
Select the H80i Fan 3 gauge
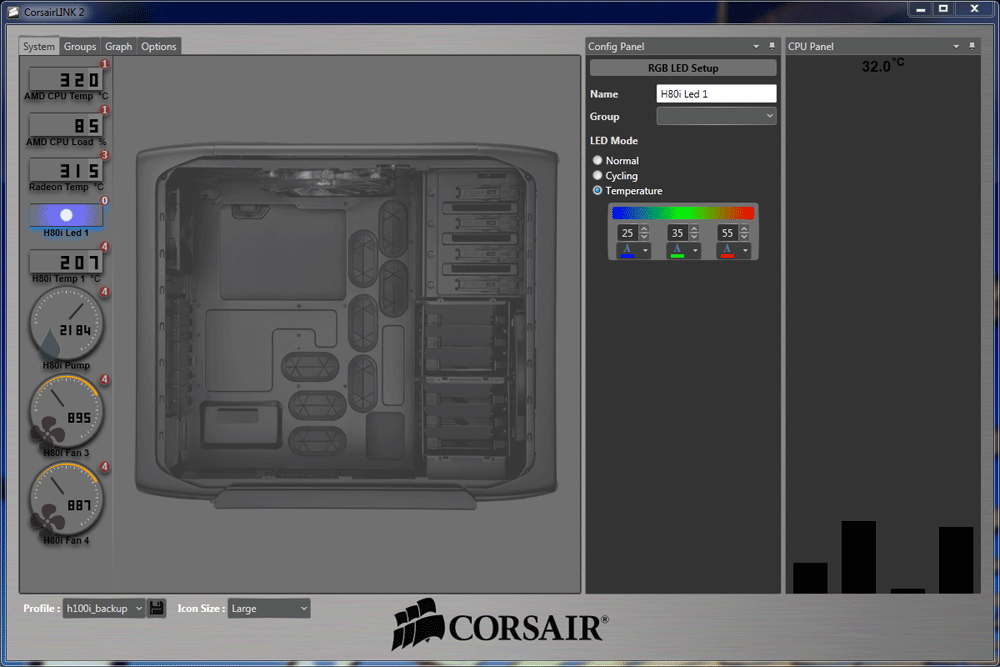[x=66, y=412]
